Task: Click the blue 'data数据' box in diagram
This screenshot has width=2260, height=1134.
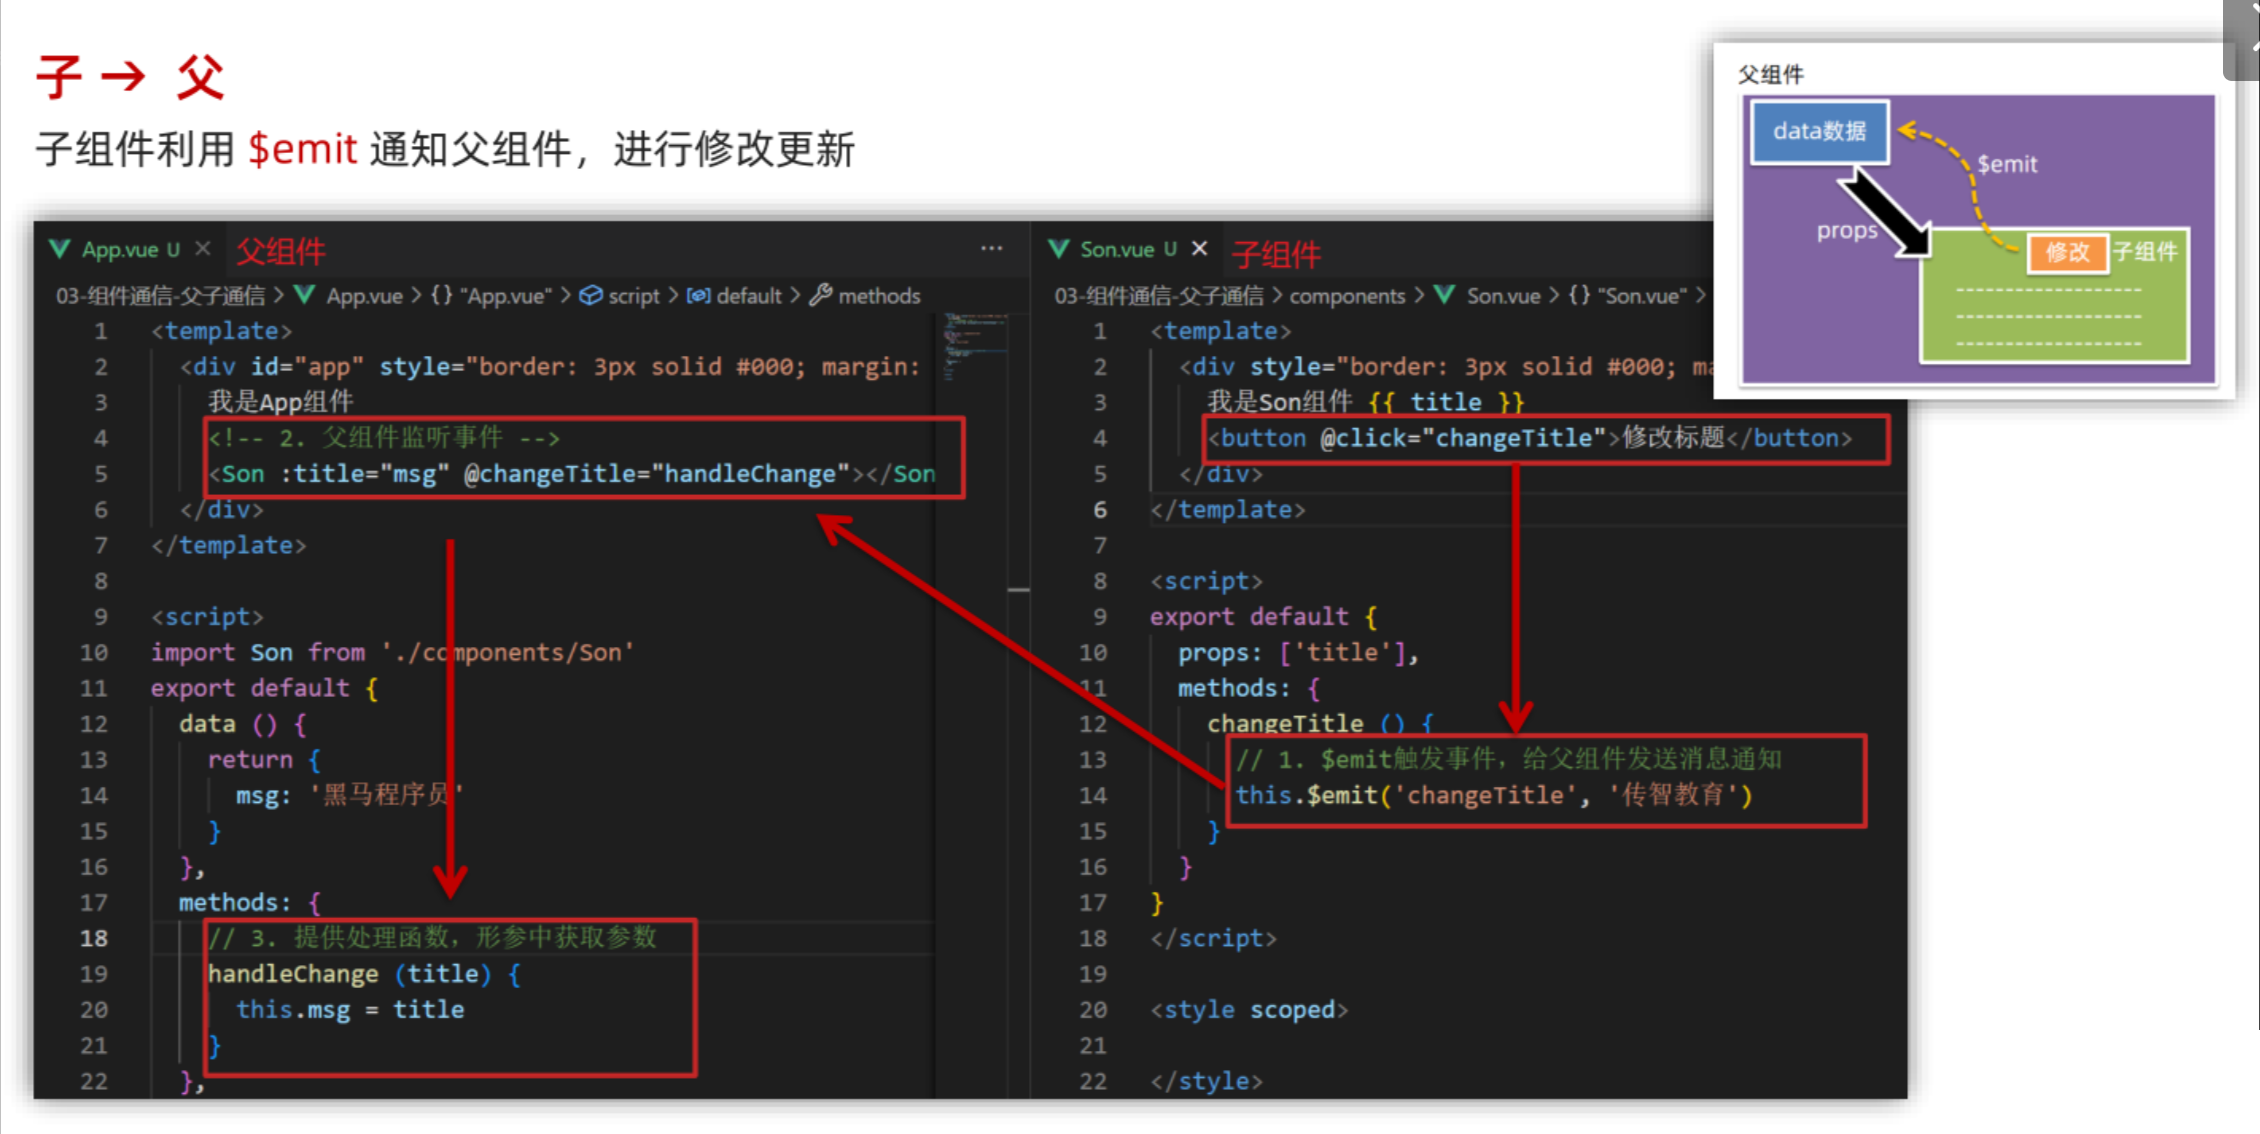Action: click(x=1819, y=131)
